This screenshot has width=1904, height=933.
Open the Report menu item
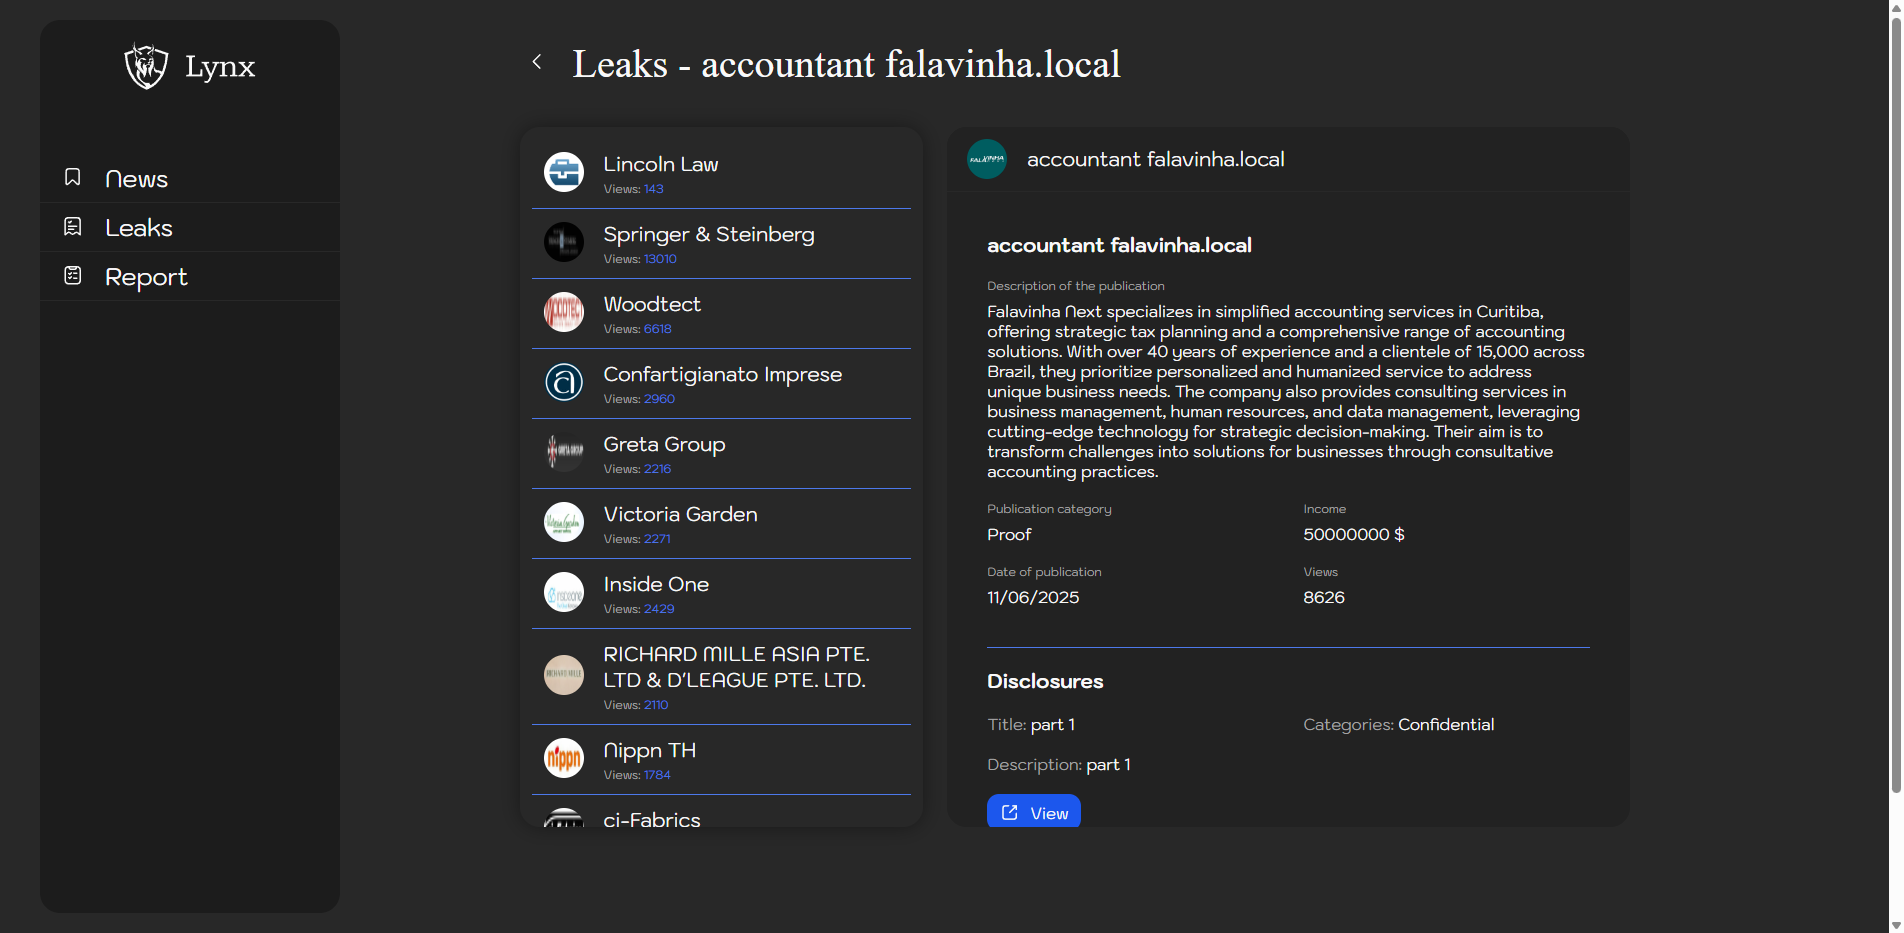(x=146, y=277)
